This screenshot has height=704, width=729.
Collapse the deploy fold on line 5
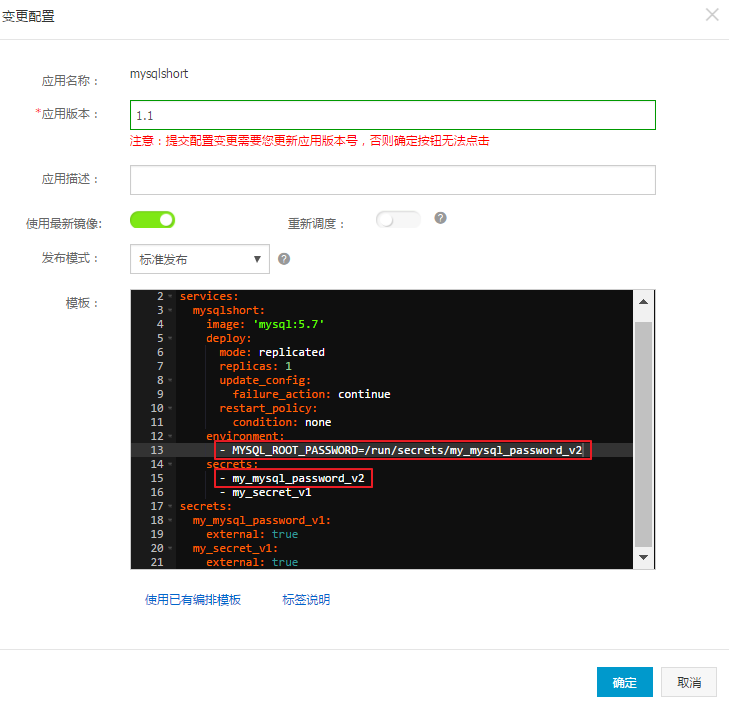pos(170,338)
